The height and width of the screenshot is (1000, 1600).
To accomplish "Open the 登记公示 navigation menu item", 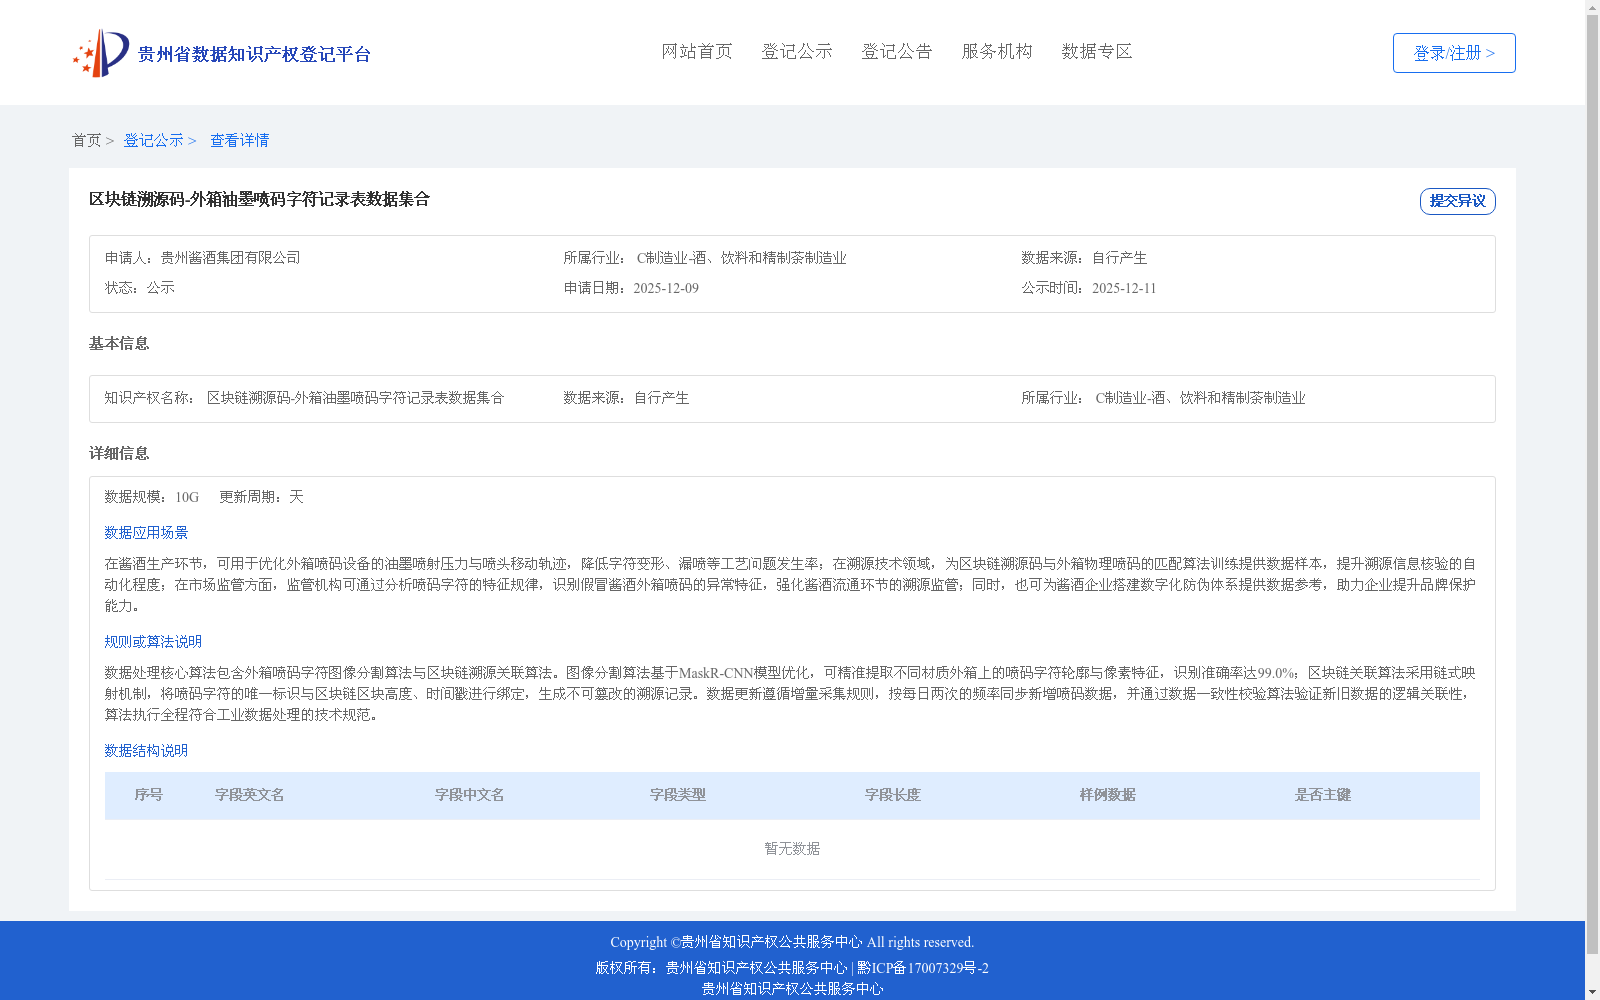I will (797, 52).
